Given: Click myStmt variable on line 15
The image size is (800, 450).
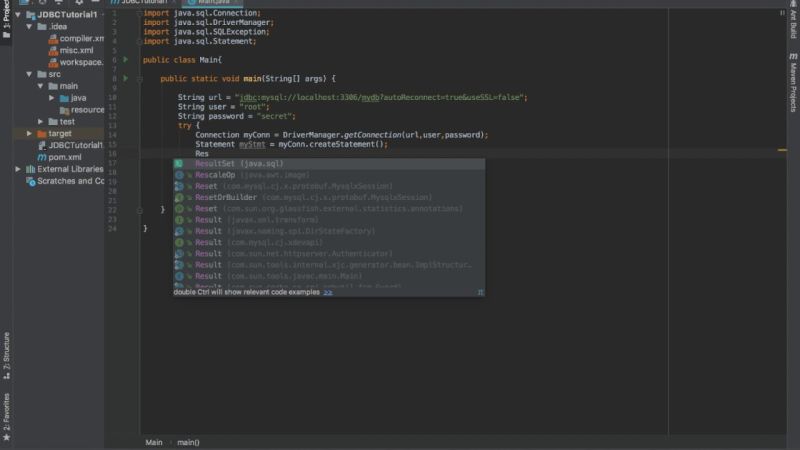Looking at the screenshot, I should (252, 144).
